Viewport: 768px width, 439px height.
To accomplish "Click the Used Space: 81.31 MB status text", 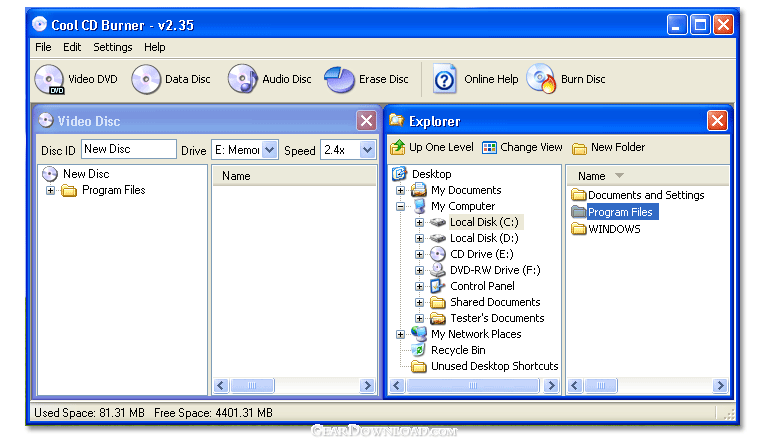I will point(89,413).
